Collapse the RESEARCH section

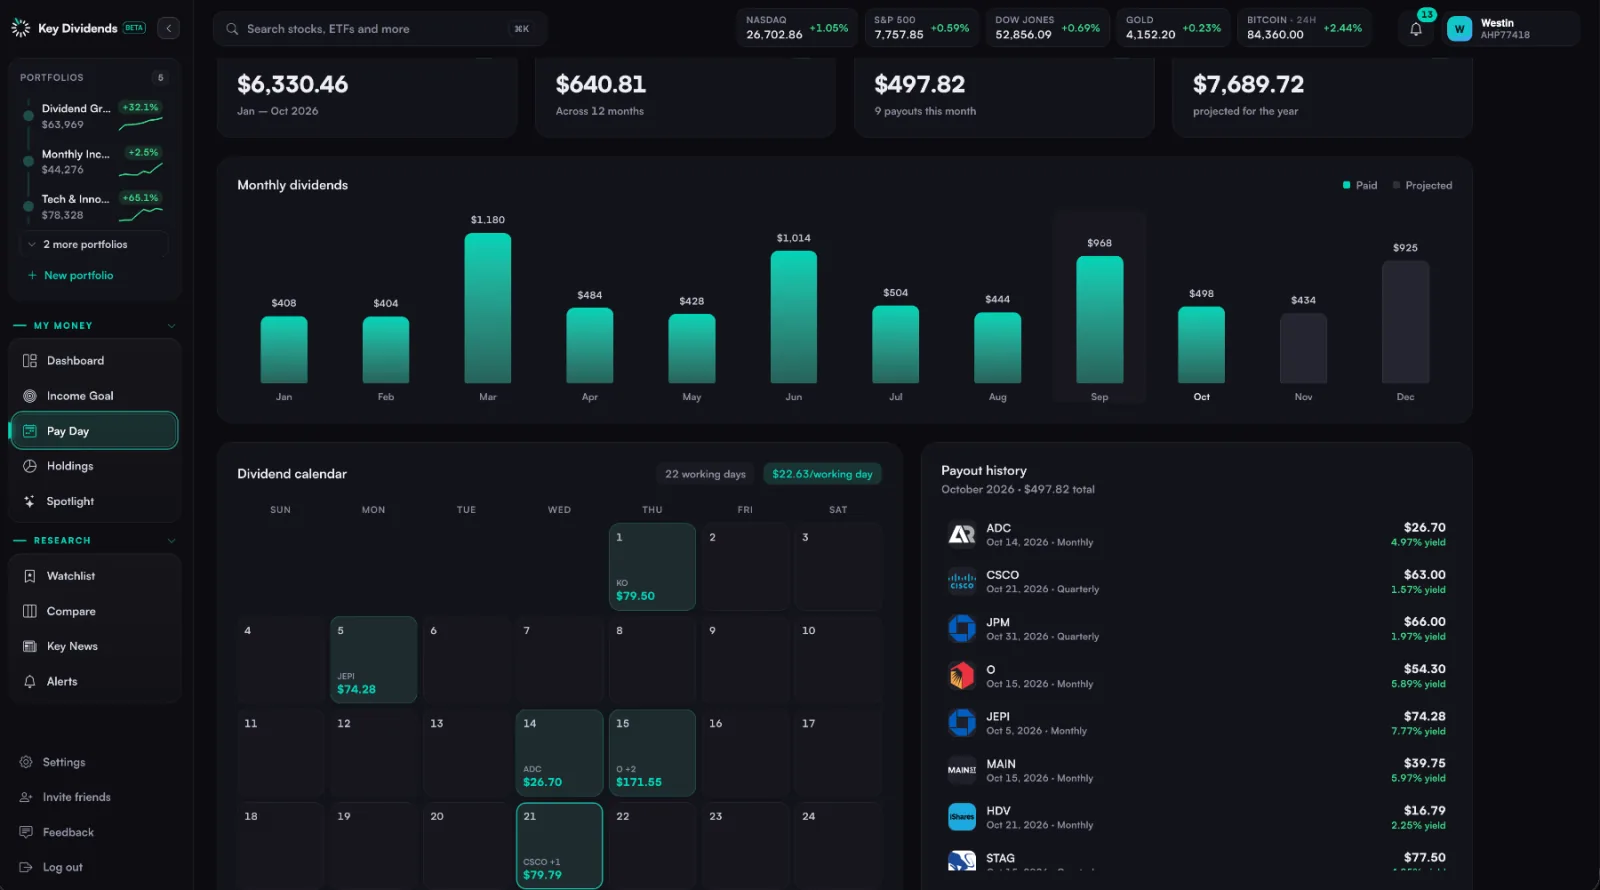[x=171, y=541]
